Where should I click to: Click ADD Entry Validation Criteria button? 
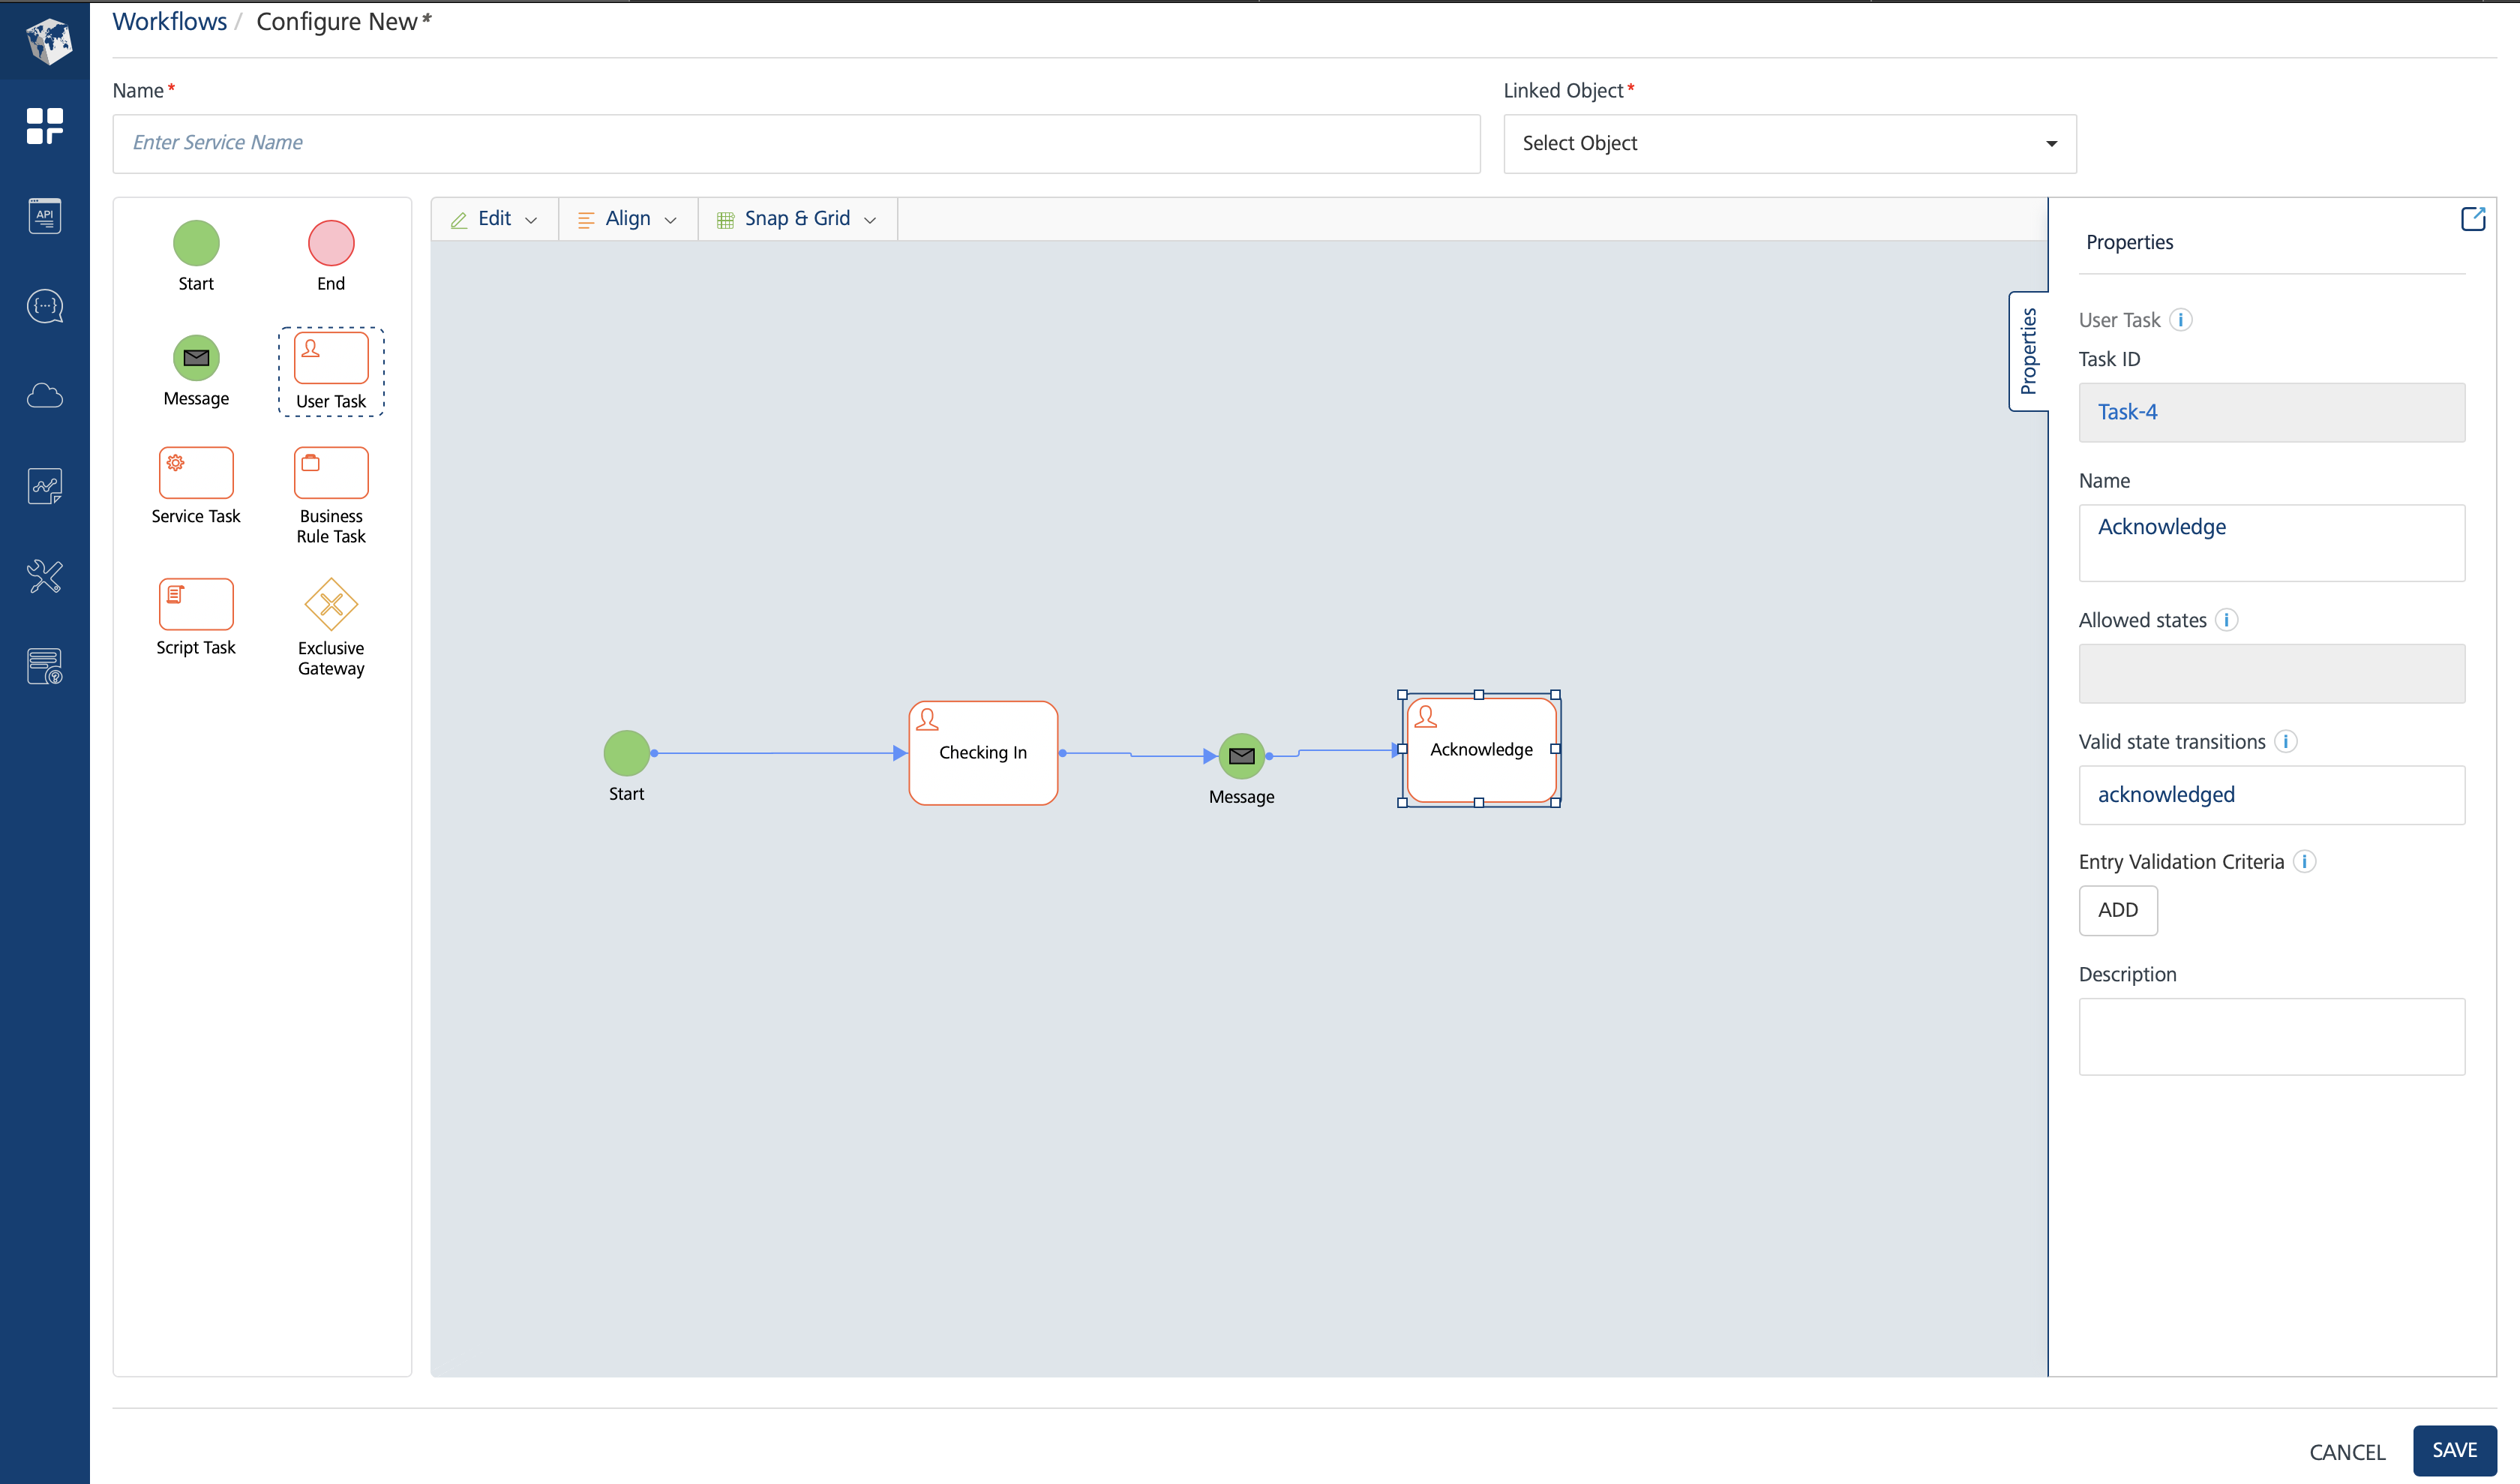tap(2117, 910)
